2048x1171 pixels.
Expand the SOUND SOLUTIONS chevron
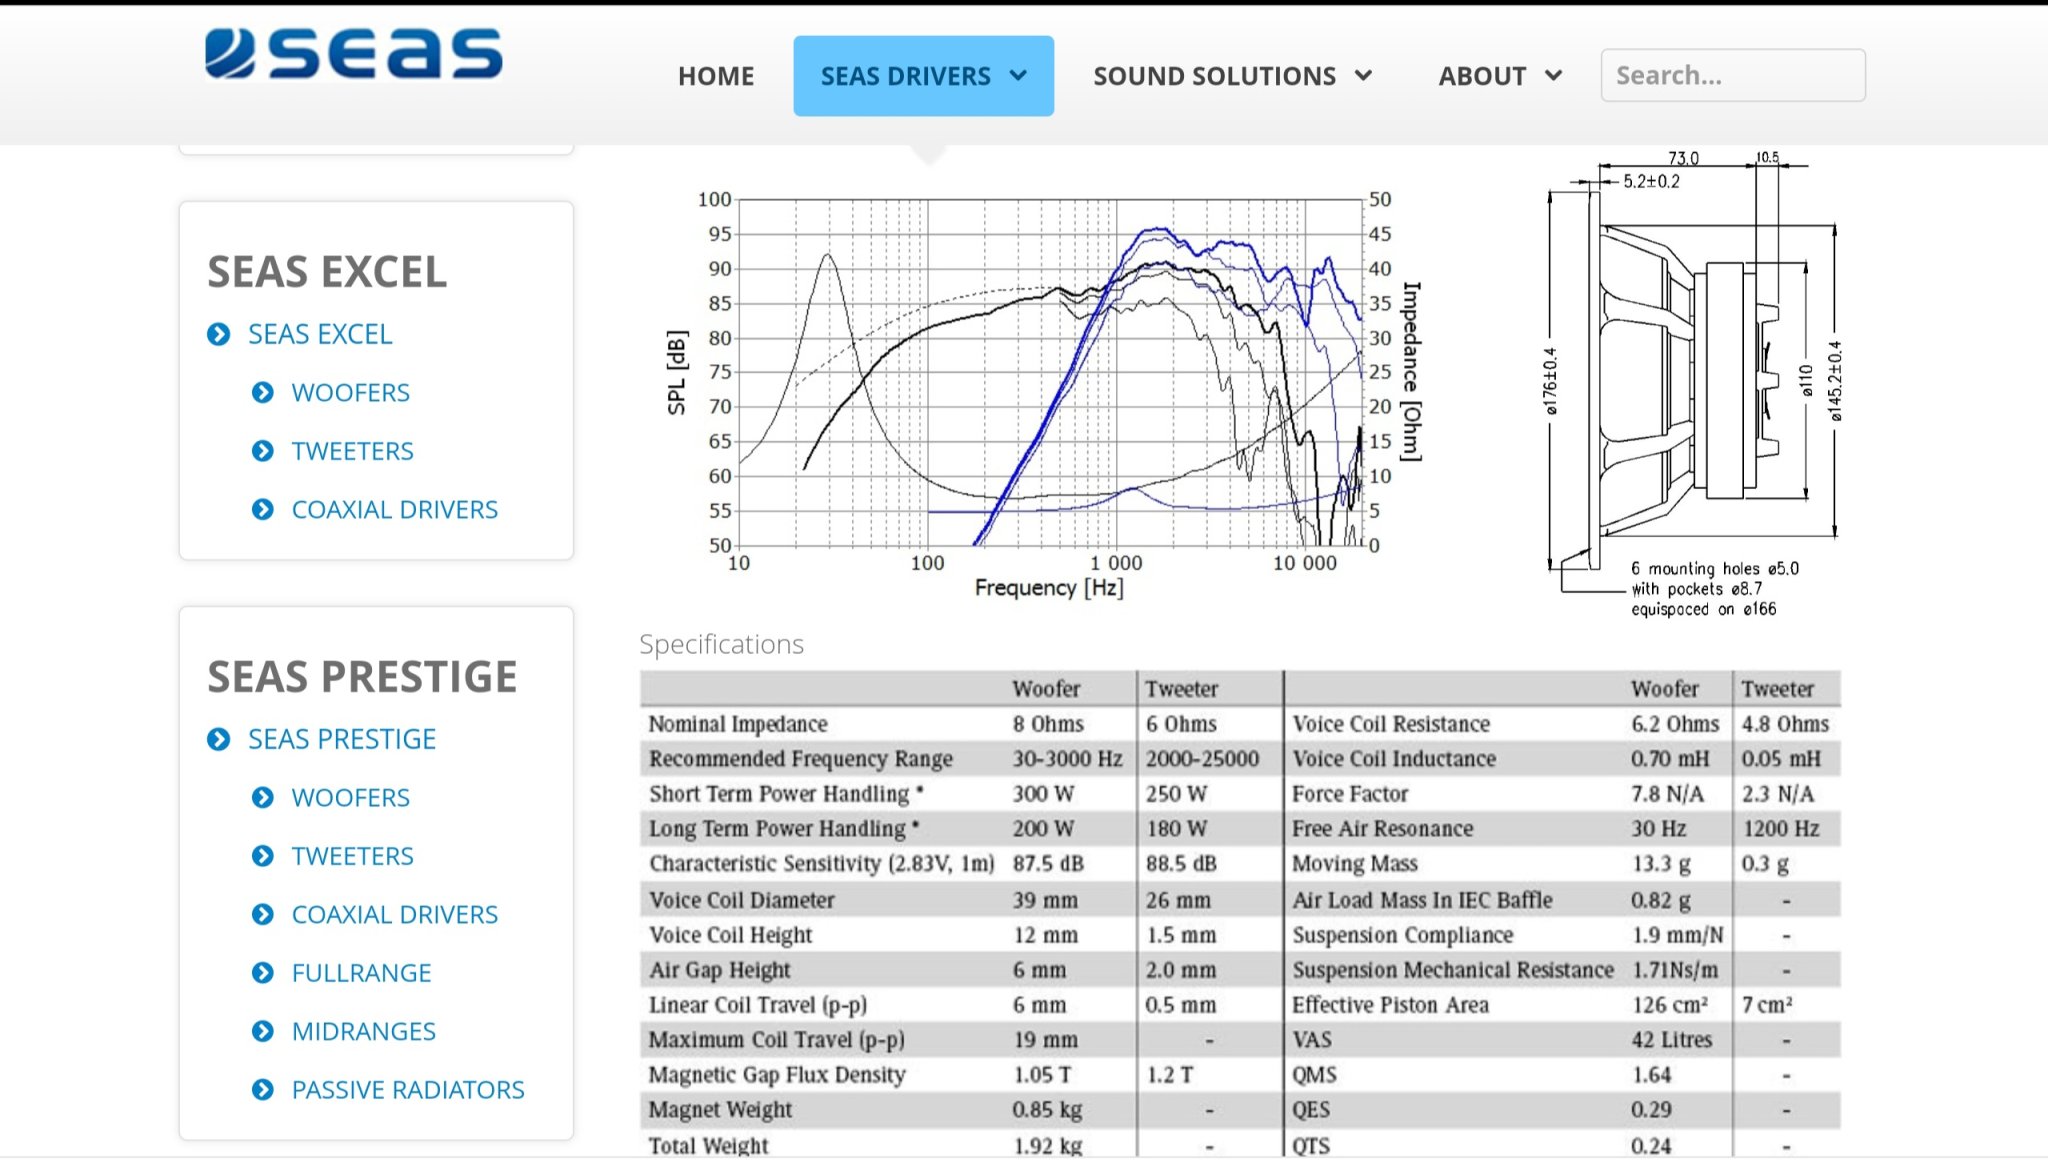1363,75
